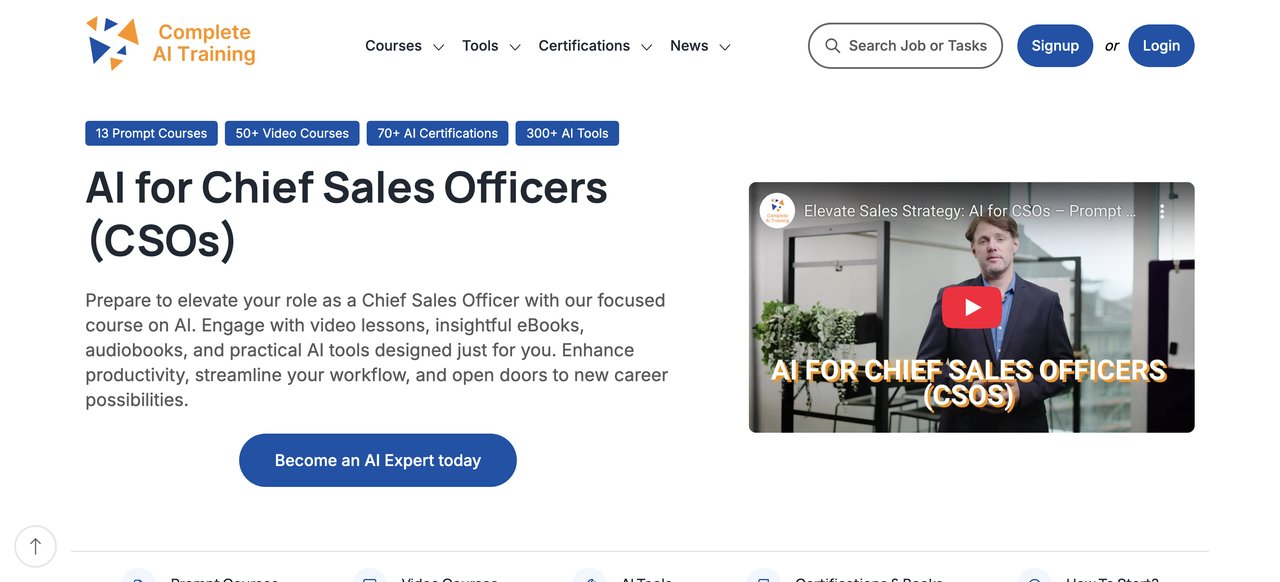Click the scroll-to-top arrow button

coord(36,546)
